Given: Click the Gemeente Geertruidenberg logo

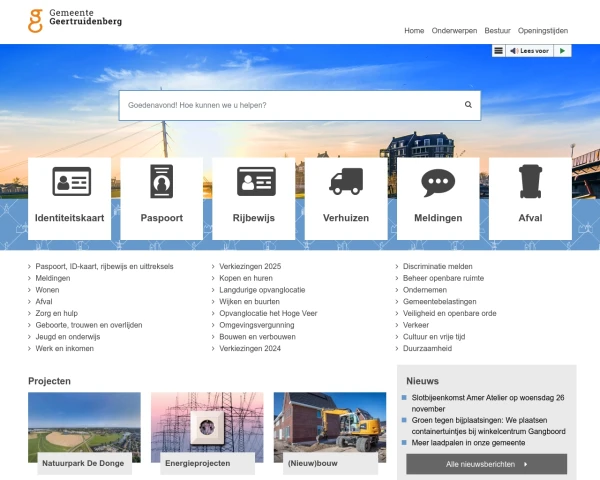Looking at the screenshot, I should [x=75, y=21].
